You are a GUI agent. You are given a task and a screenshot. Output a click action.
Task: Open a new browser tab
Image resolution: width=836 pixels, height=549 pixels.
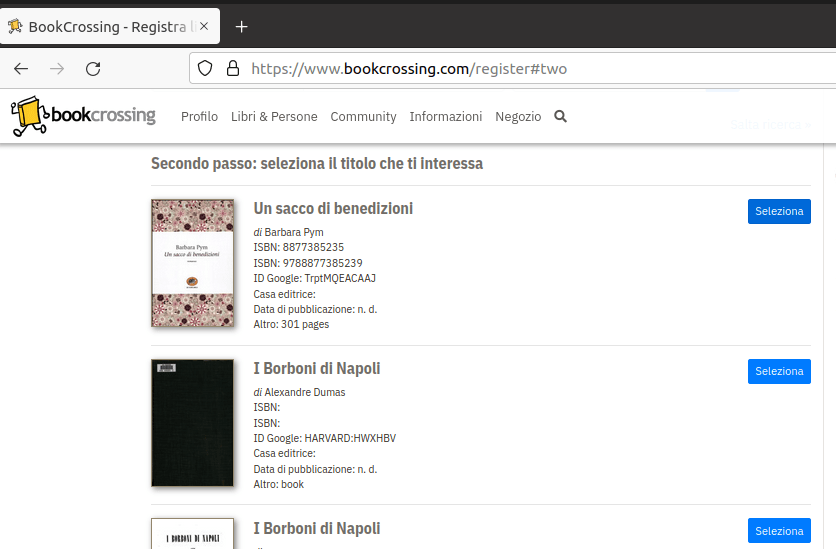[241, 26]
